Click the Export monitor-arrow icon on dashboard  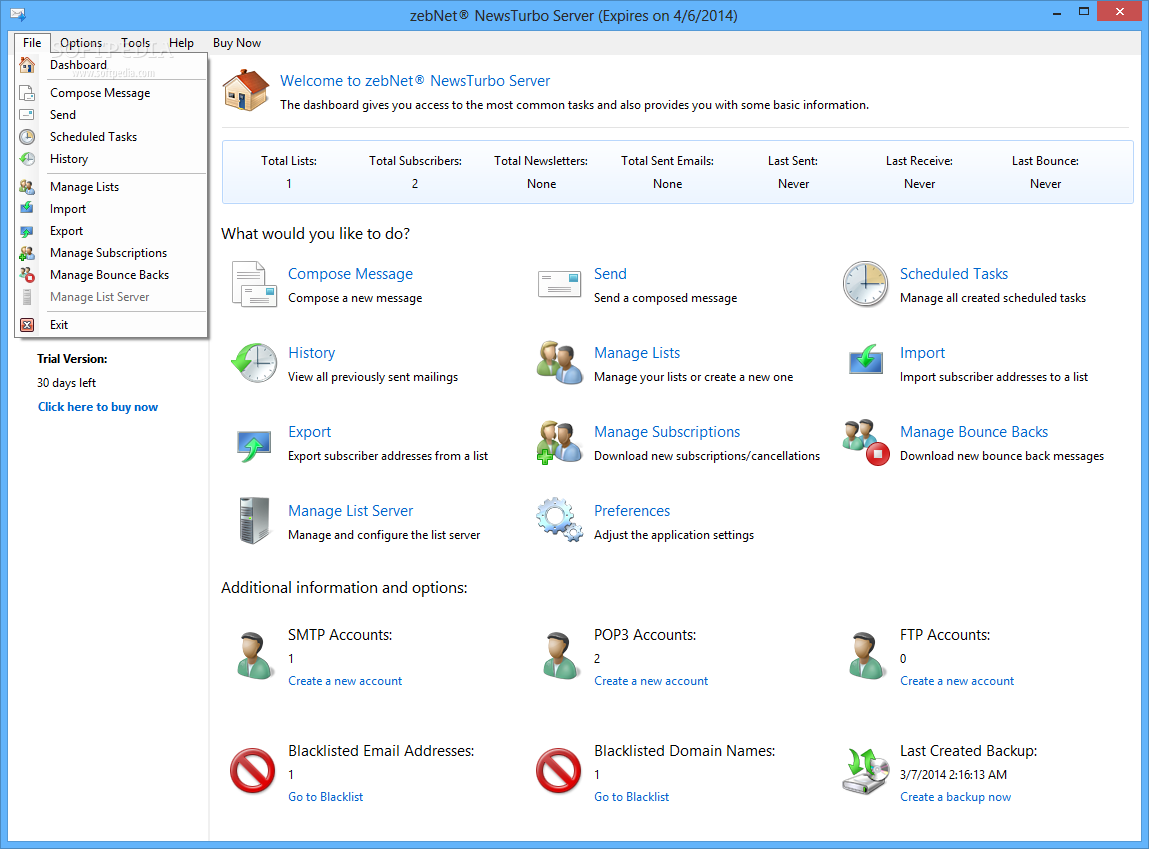[254, 445]
